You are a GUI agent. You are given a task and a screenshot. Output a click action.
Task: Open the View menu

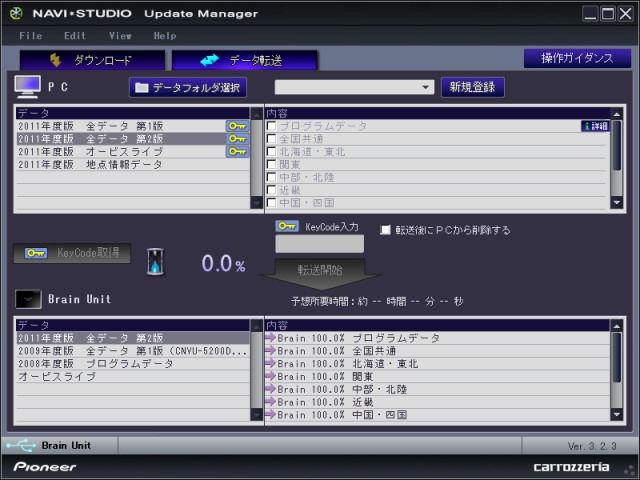point(120,36)
